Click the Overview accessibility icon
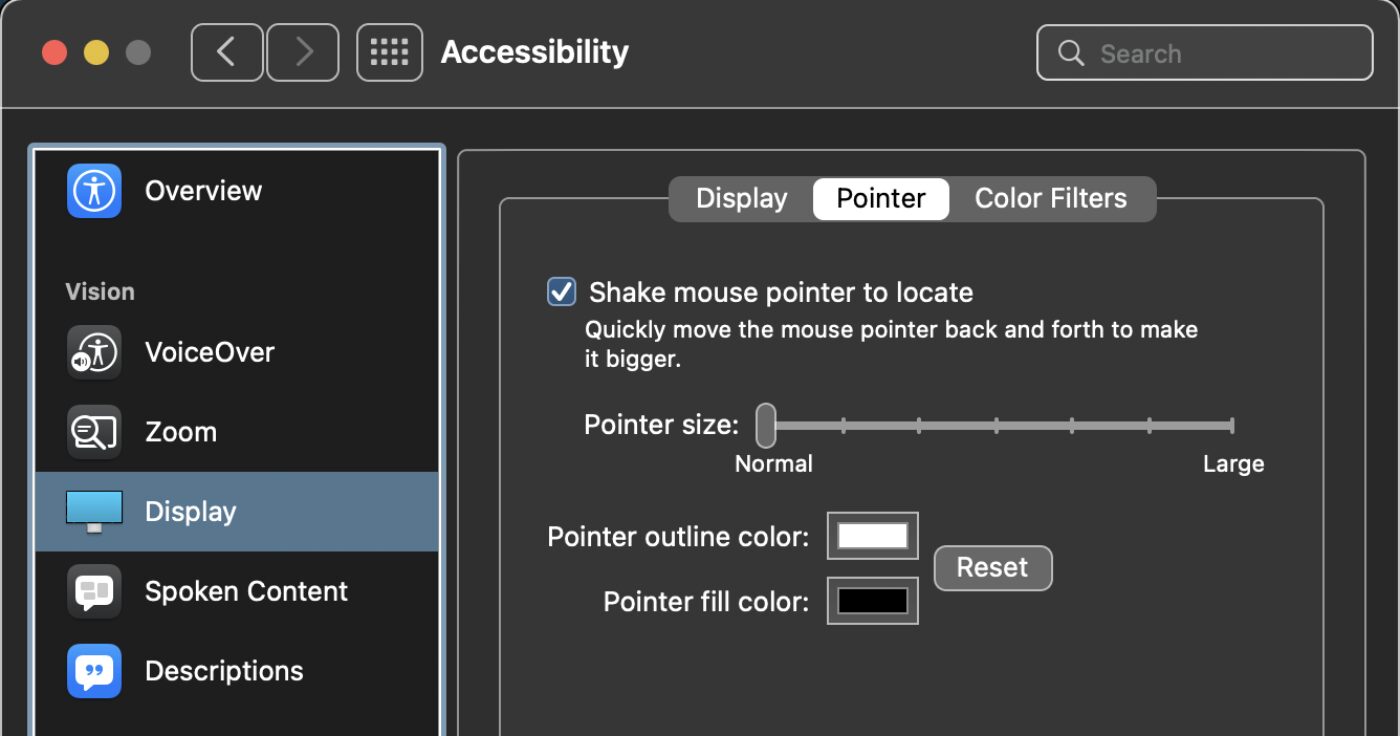 pos(94,191)
